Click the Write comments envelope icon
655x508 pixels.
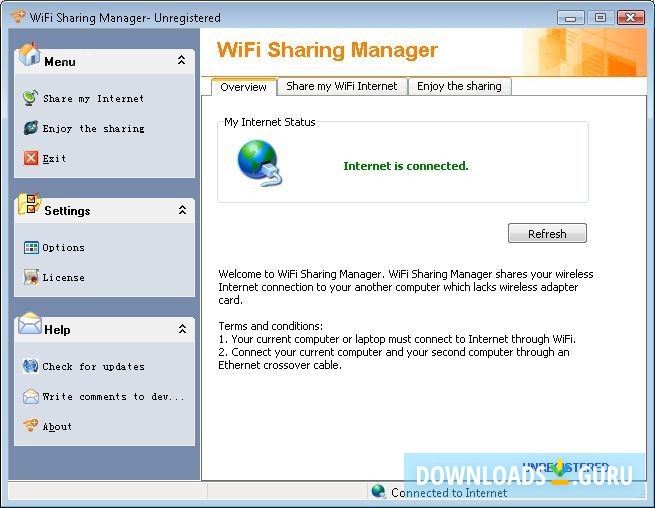point(31,396)
